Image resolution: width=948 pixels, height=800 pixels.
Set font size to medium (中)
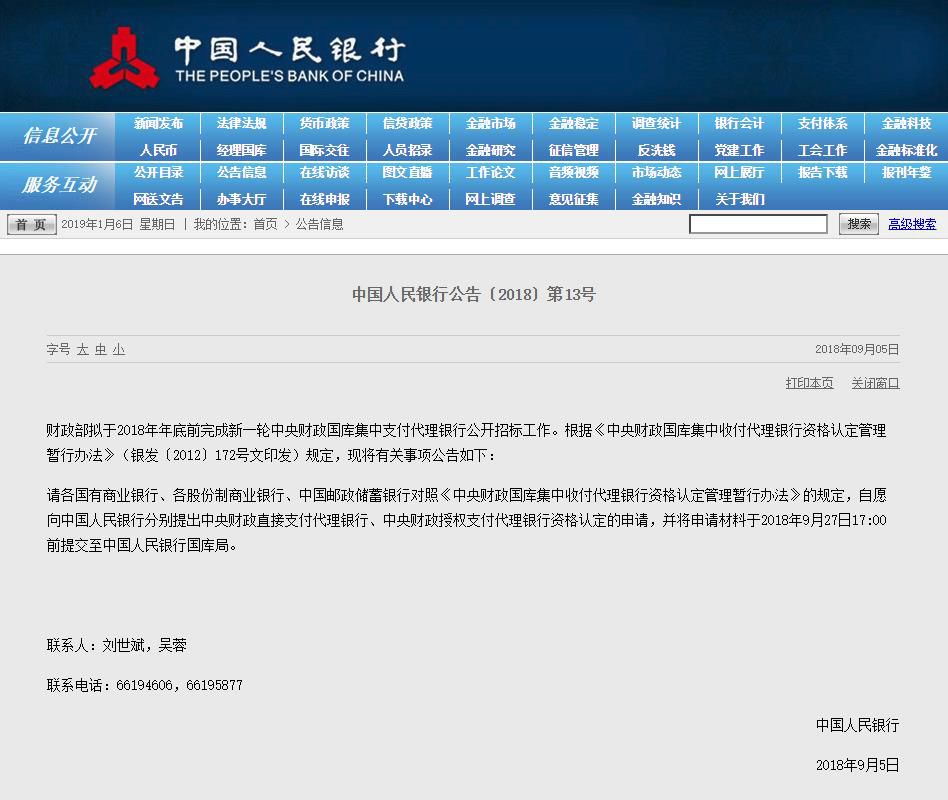[101, 350]
